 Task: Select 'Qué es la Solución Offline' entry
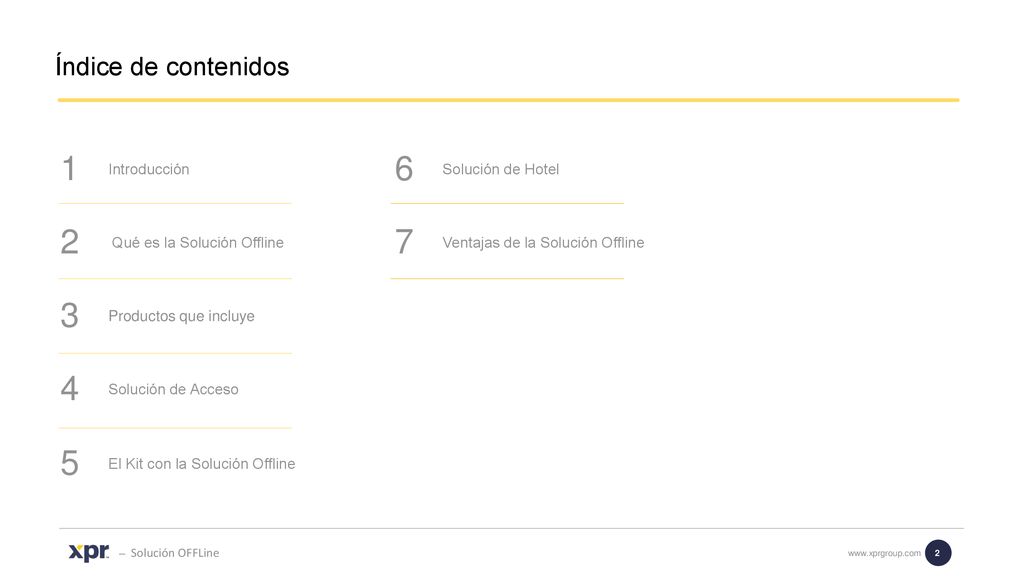pos(197,242)
